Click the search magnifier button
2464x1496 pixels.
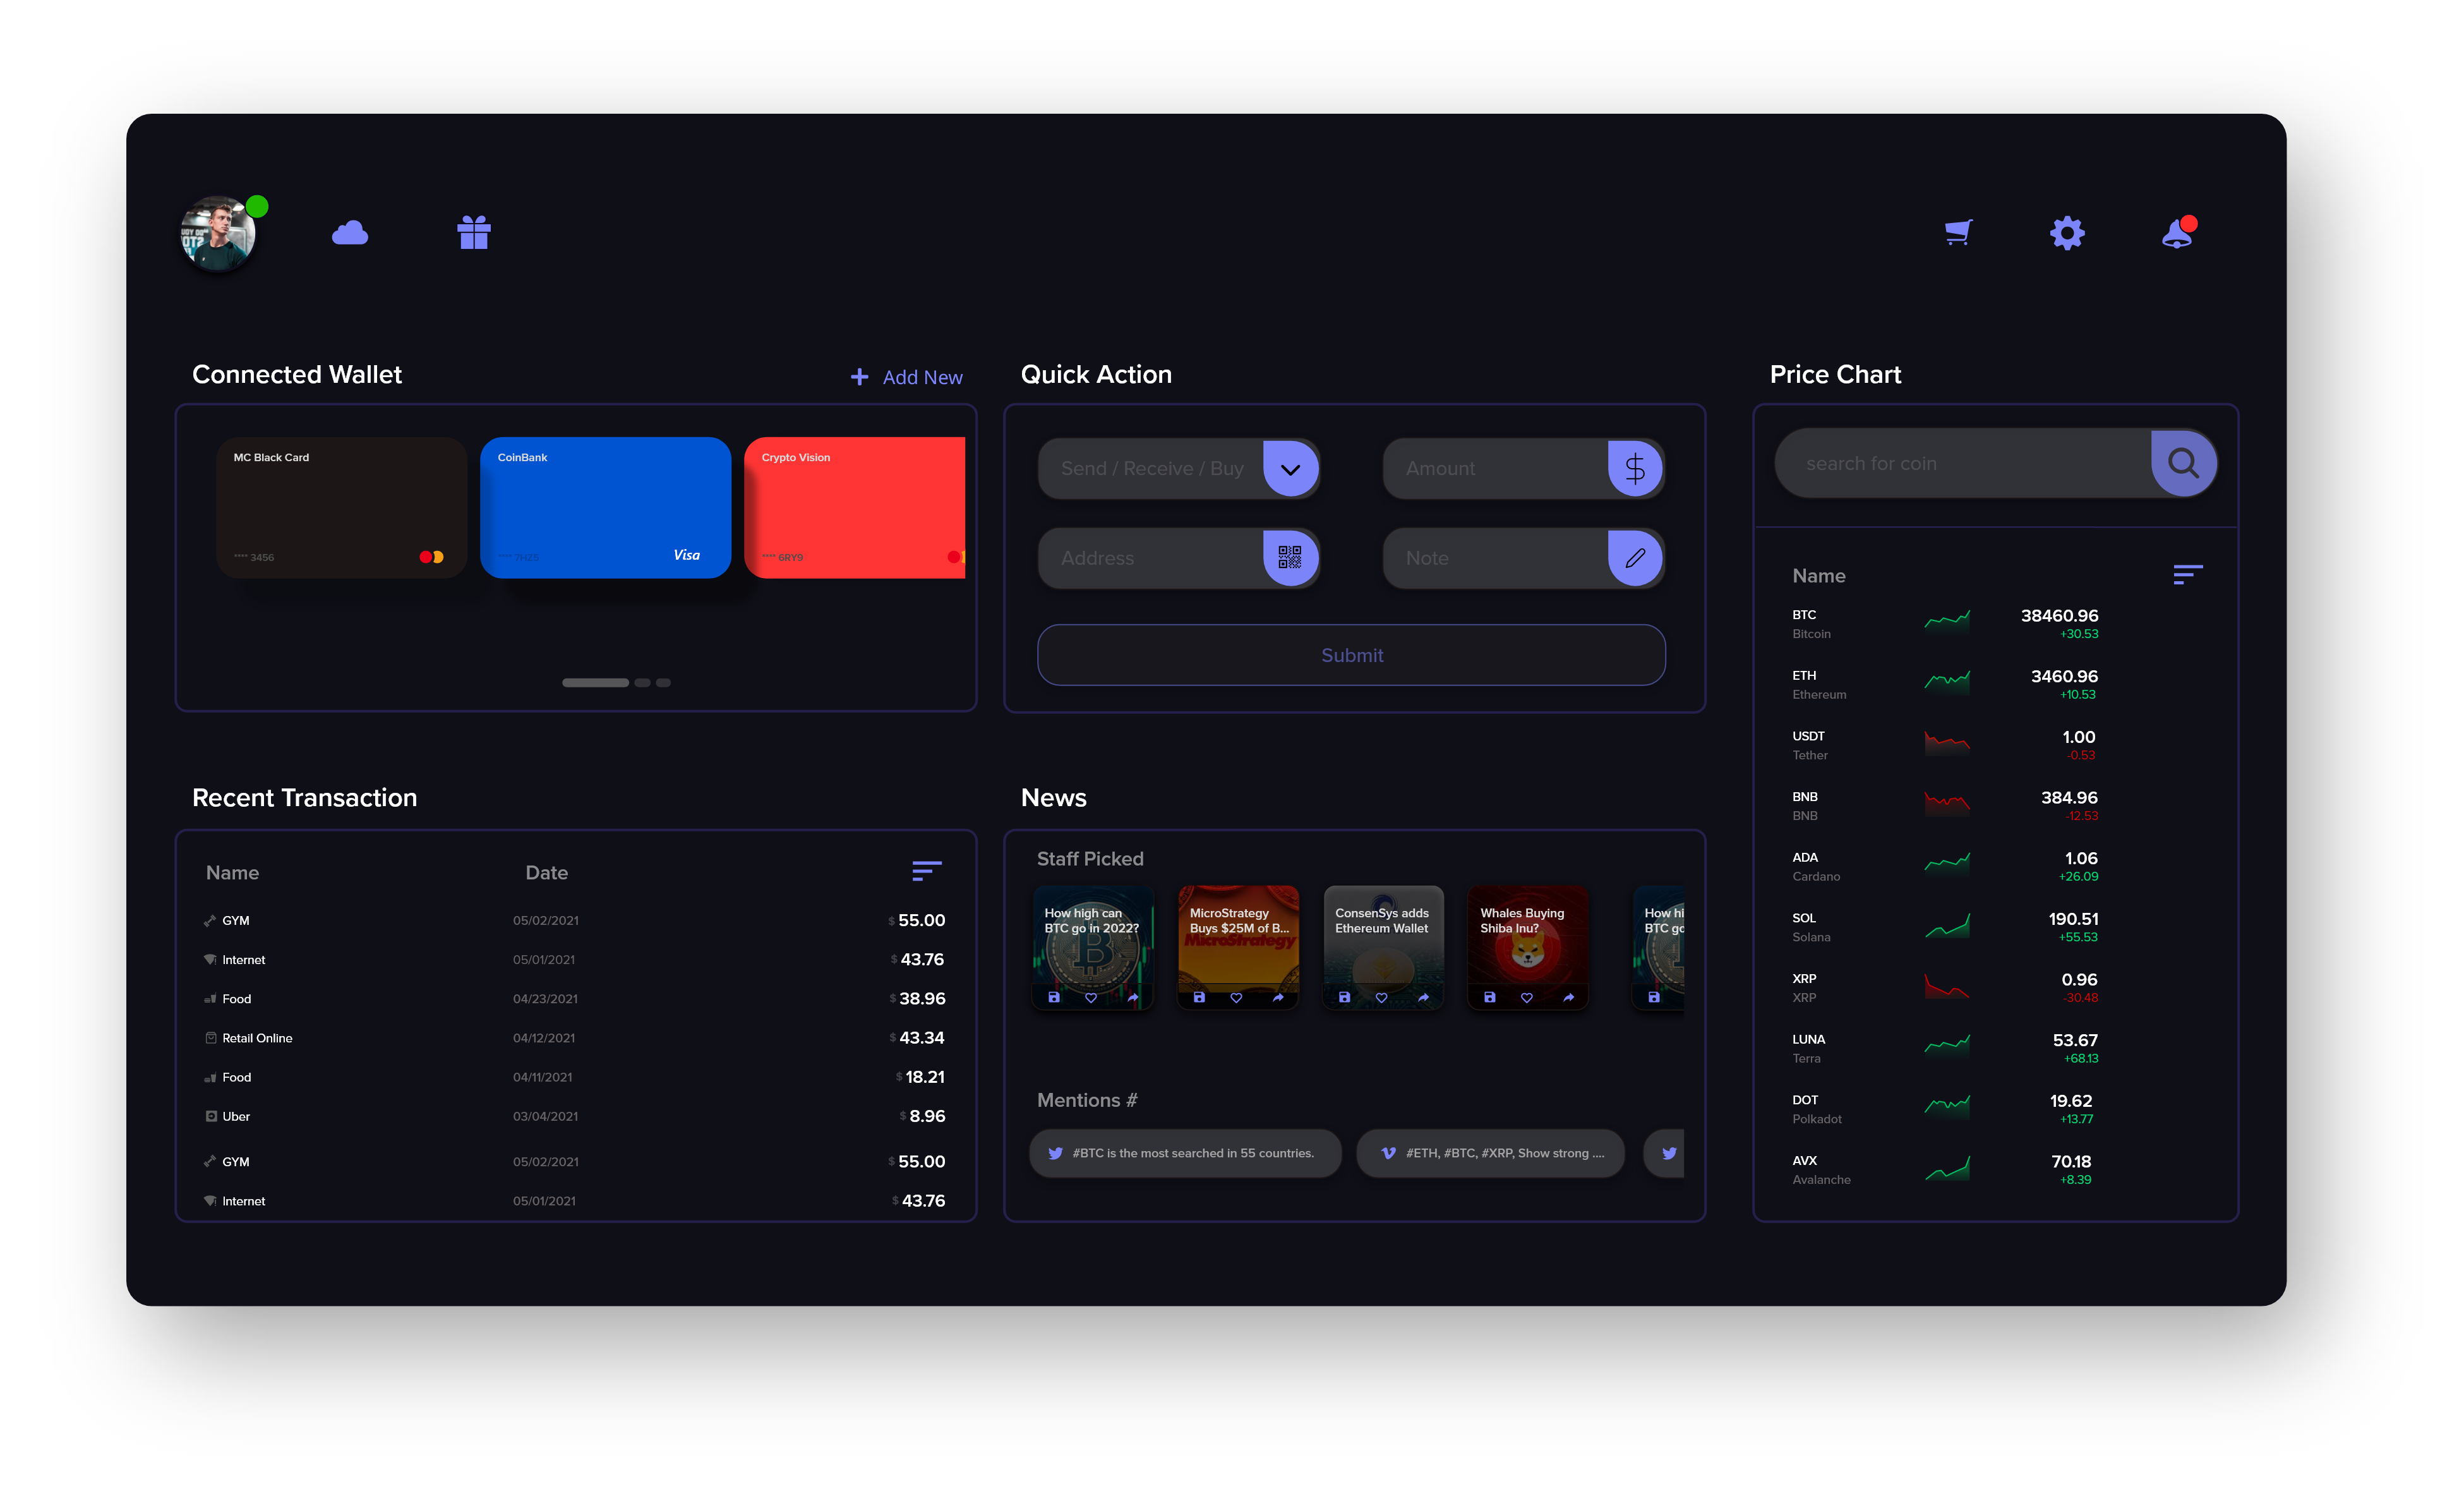(2183, 463)
